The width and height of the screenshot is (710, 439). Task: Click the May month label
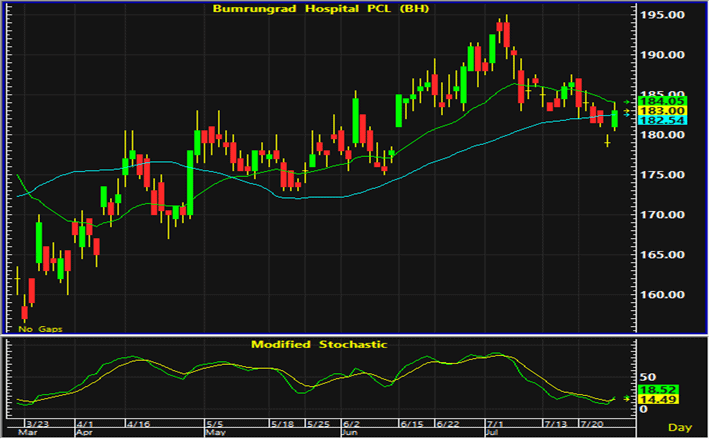pyautogui.click(x=216, y=433)
